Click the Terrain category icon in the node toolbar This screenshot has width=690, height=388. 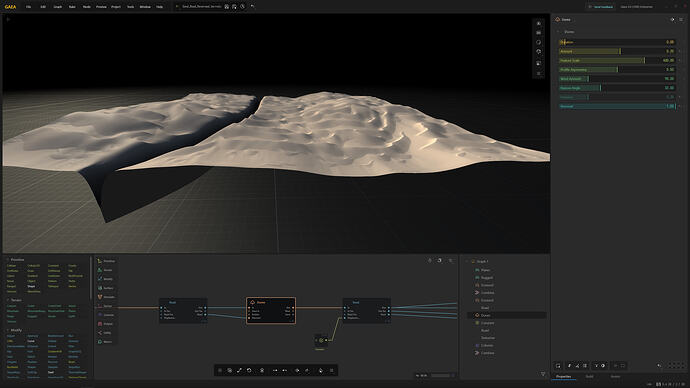(100, 270)
